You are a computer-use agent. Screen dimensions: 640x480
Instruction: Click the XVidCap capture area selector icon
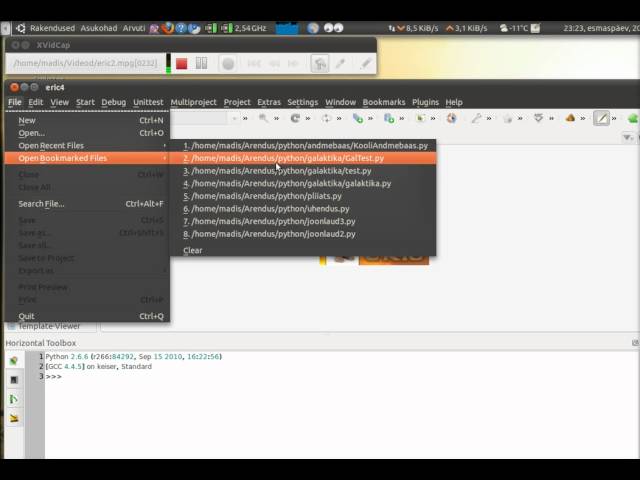click(x=320, y=63)
